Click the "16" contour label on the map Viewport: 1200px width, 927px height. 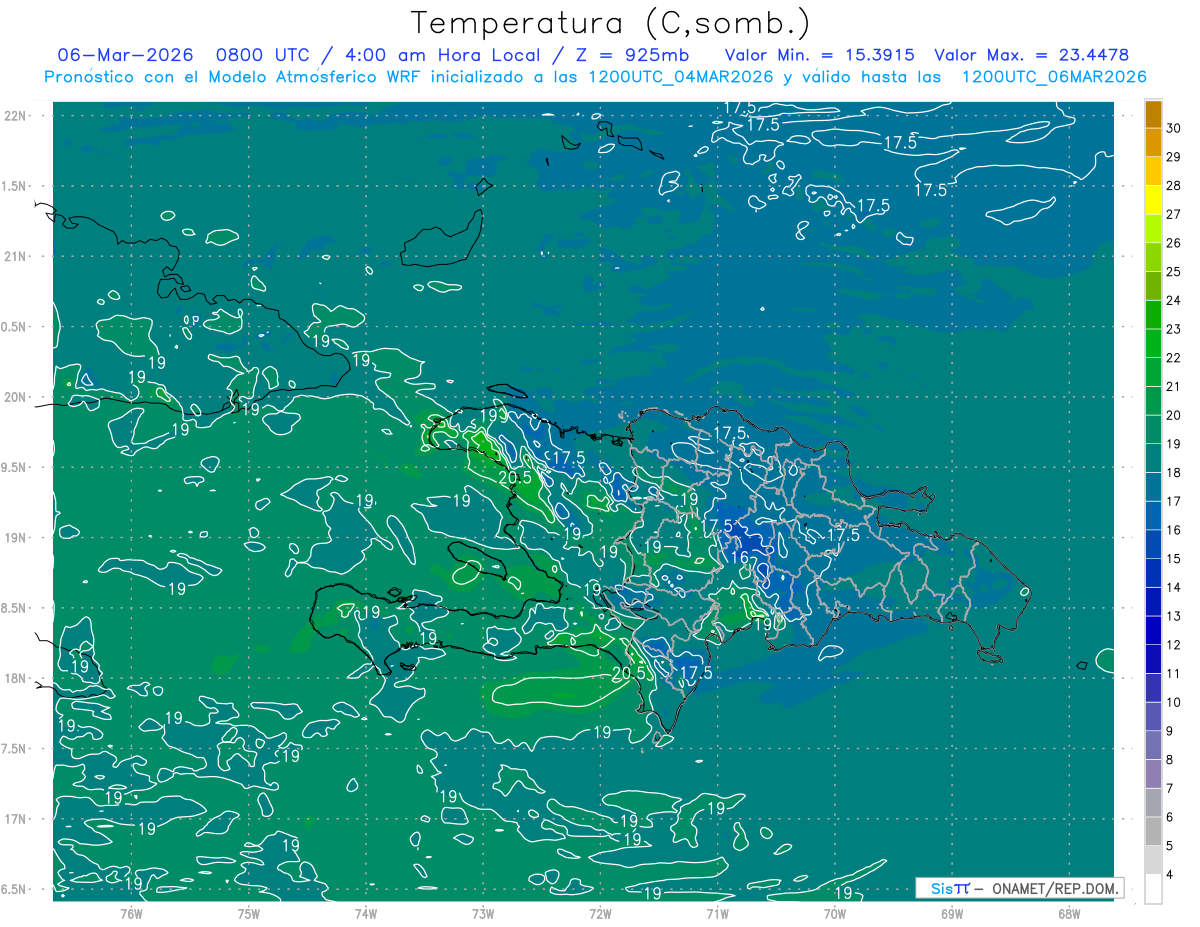740,558
